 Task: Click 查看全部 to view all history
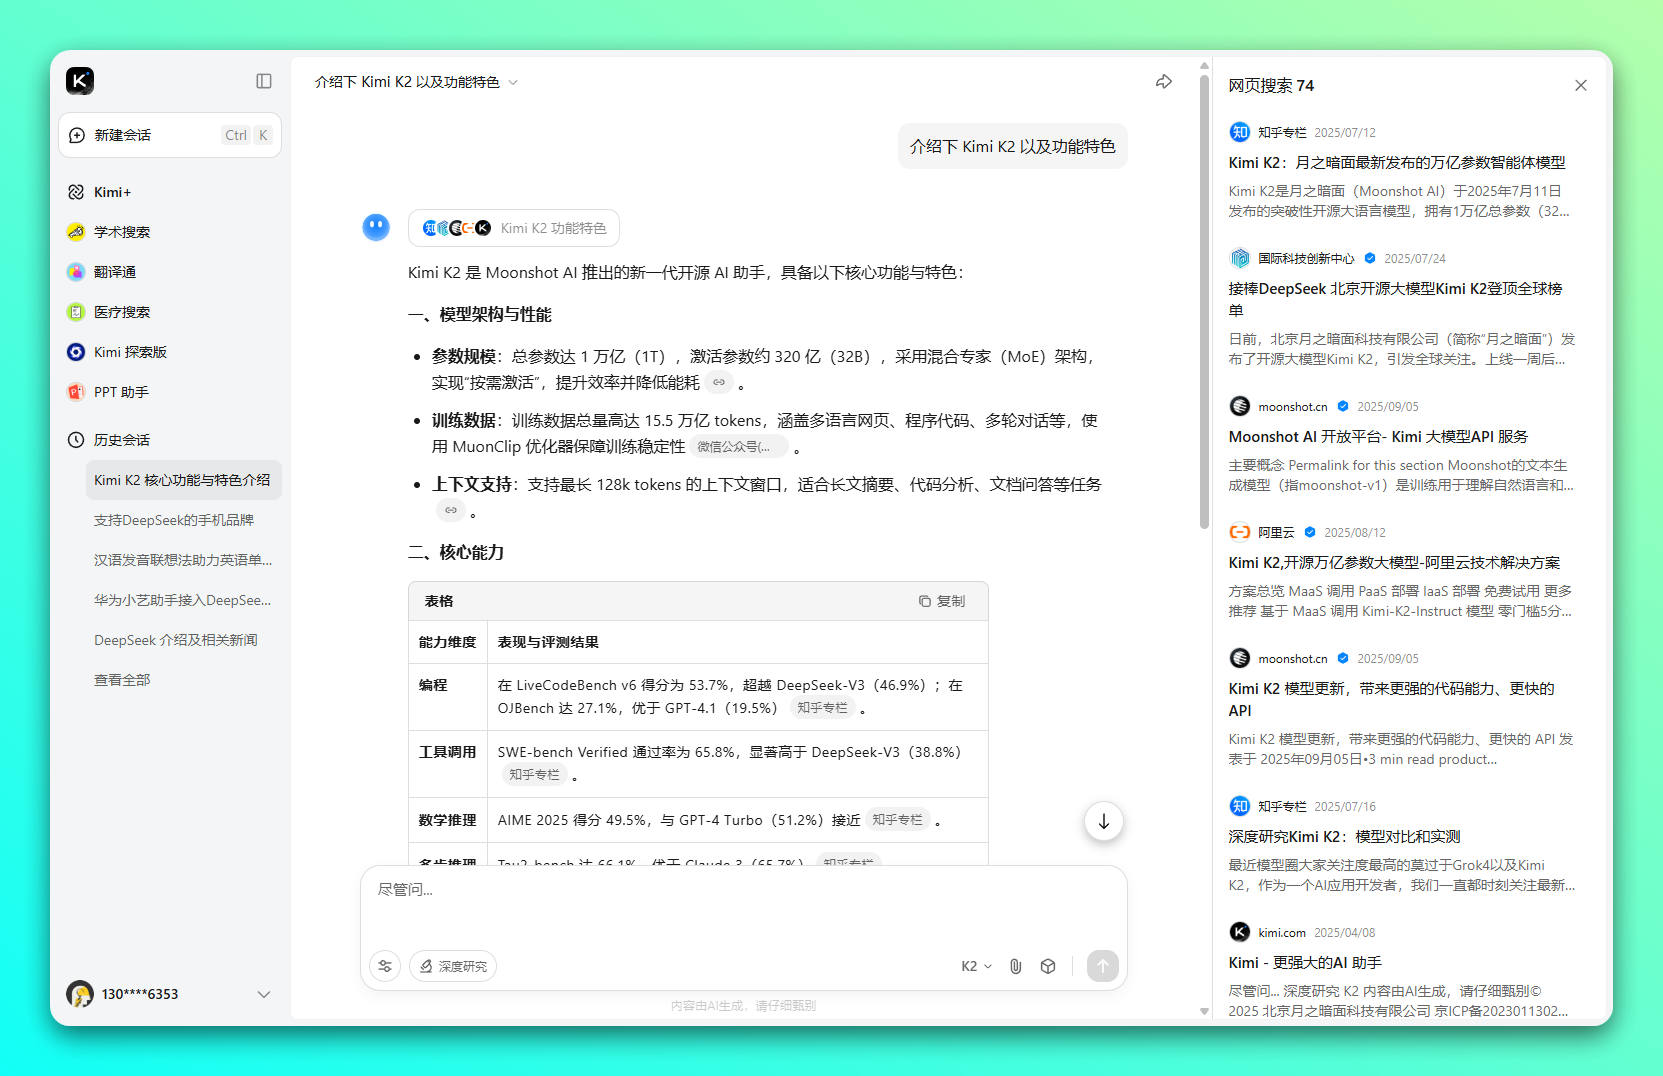tap(122, 680)
